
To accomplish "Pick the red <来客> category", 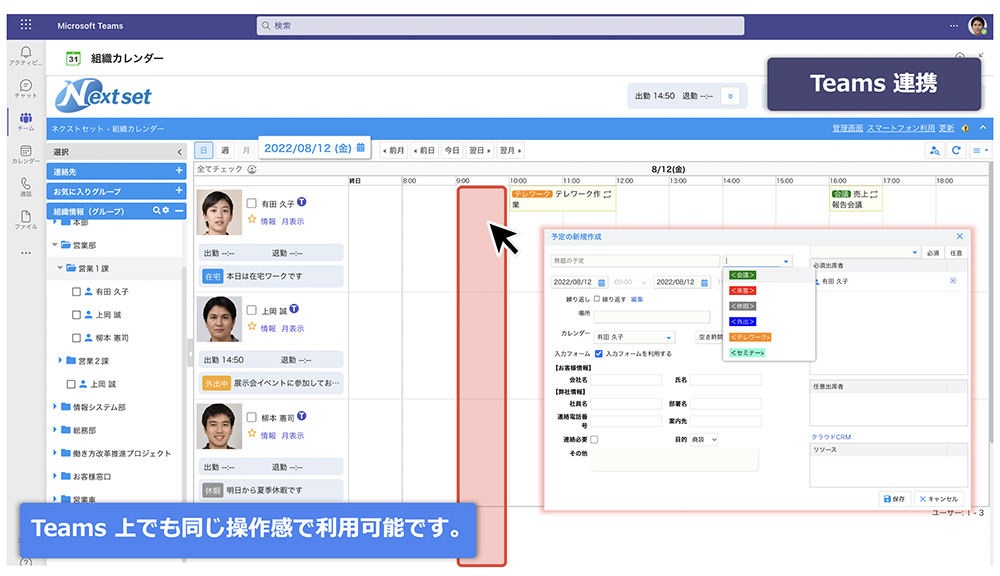I will click(742, 290).
